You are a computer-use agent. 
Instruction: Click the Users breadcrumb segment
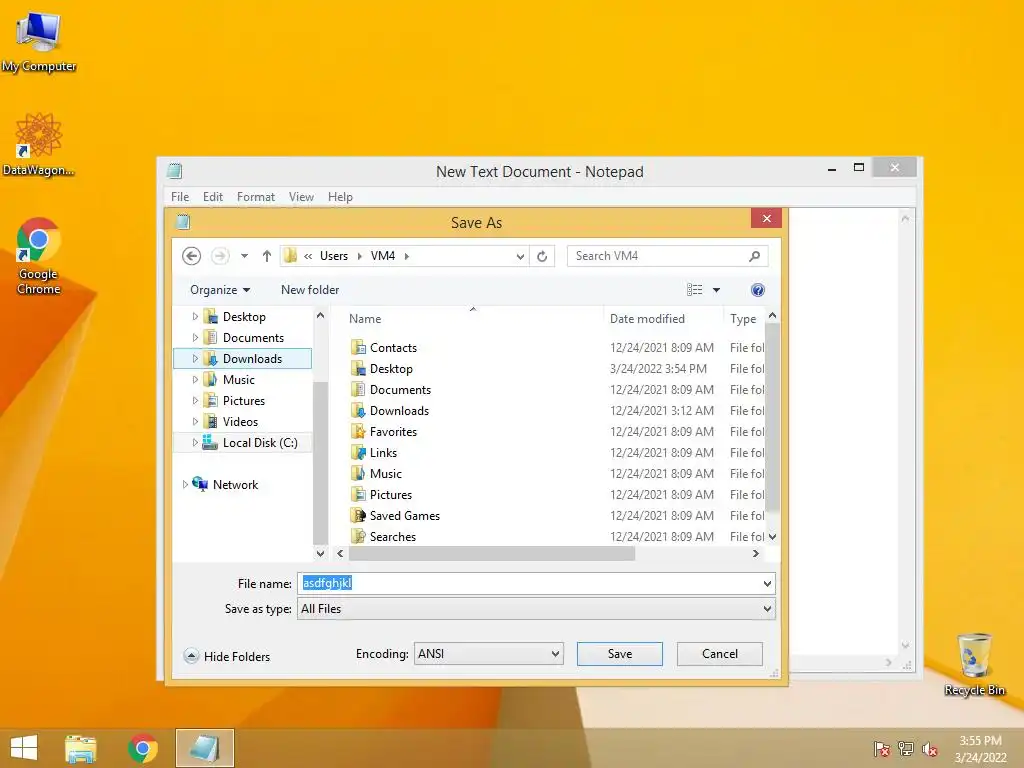[334, 256]
